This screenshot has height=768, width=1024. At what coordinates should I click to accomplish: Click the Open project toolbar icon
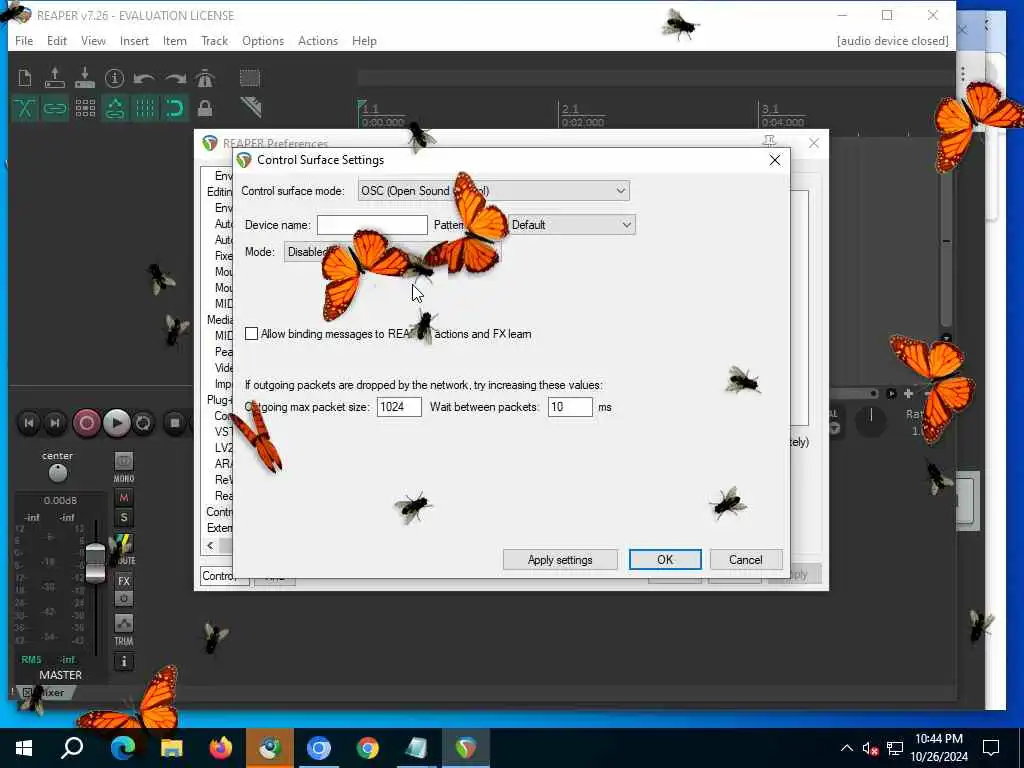(x=55, y=78)
